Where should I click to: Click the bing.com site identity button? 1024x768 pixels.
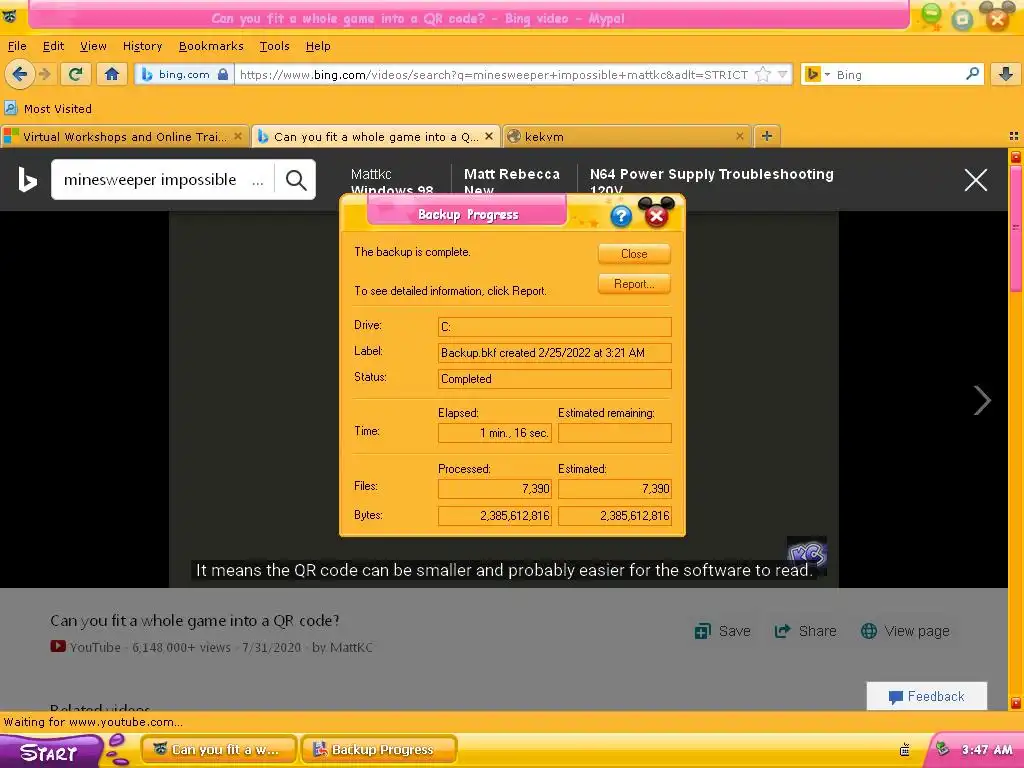[184, 74]
